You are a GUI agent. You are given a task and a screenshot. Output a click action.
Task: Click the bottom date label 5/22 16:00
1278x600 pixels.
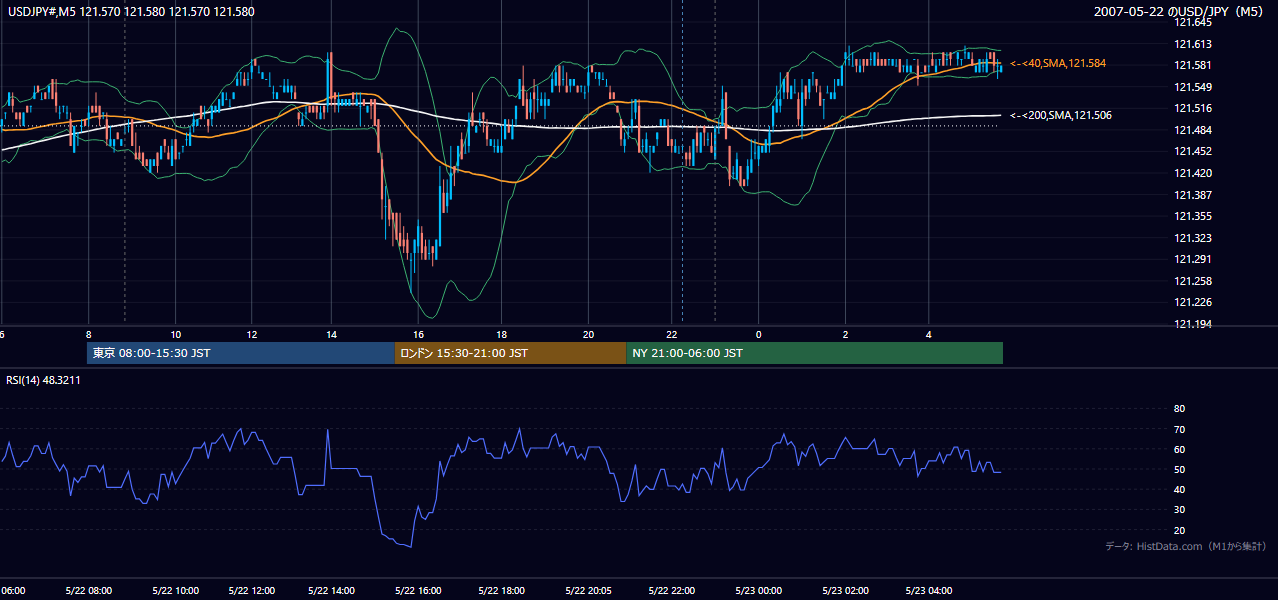(416, 591)
